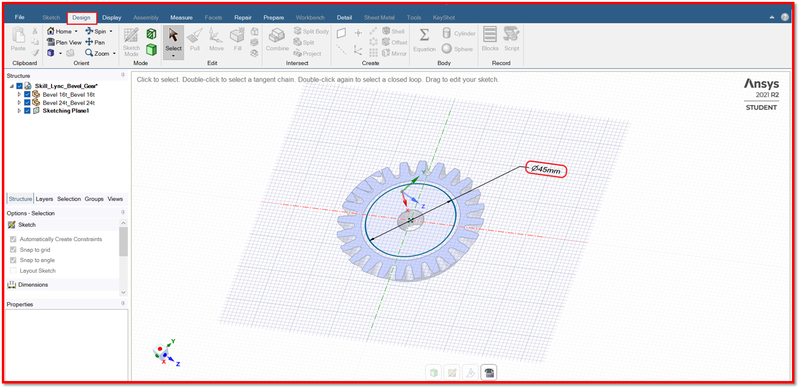Choose the Pull tool
The width and height of the screenshot is (800, 389).
pyautogui.click(x=194, y=40)
